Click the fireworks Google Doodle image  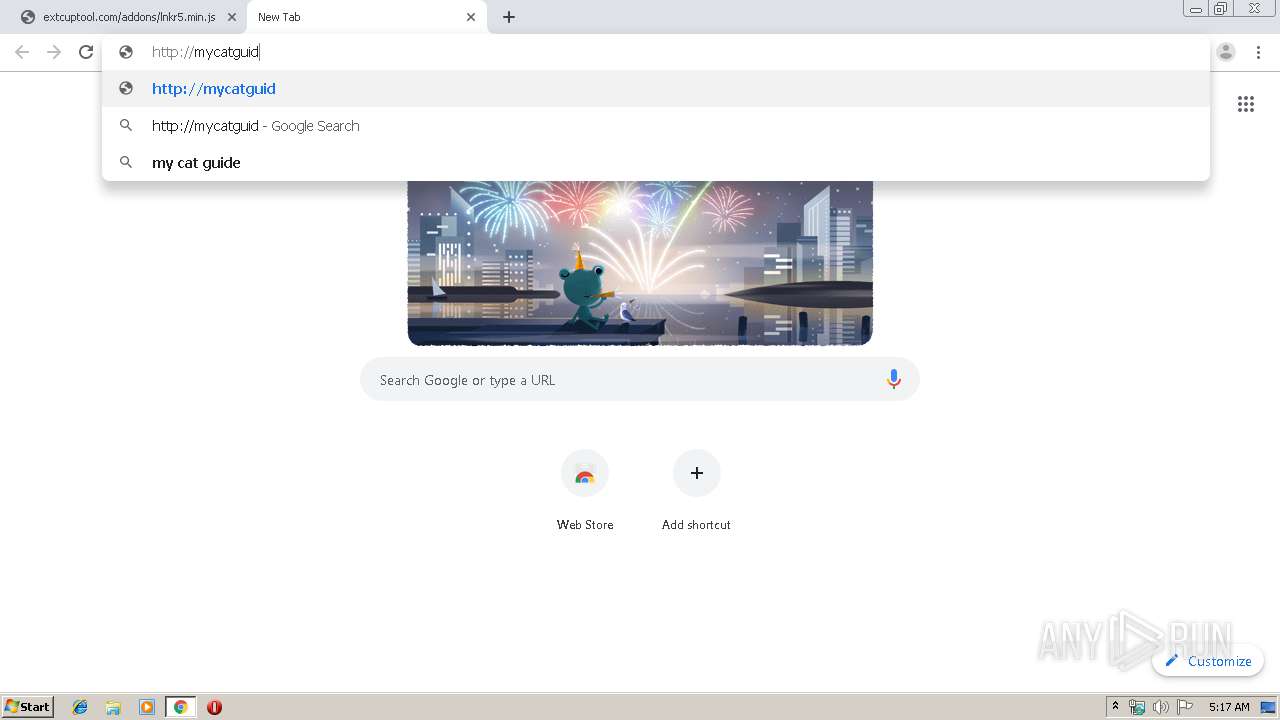[640, 263]
